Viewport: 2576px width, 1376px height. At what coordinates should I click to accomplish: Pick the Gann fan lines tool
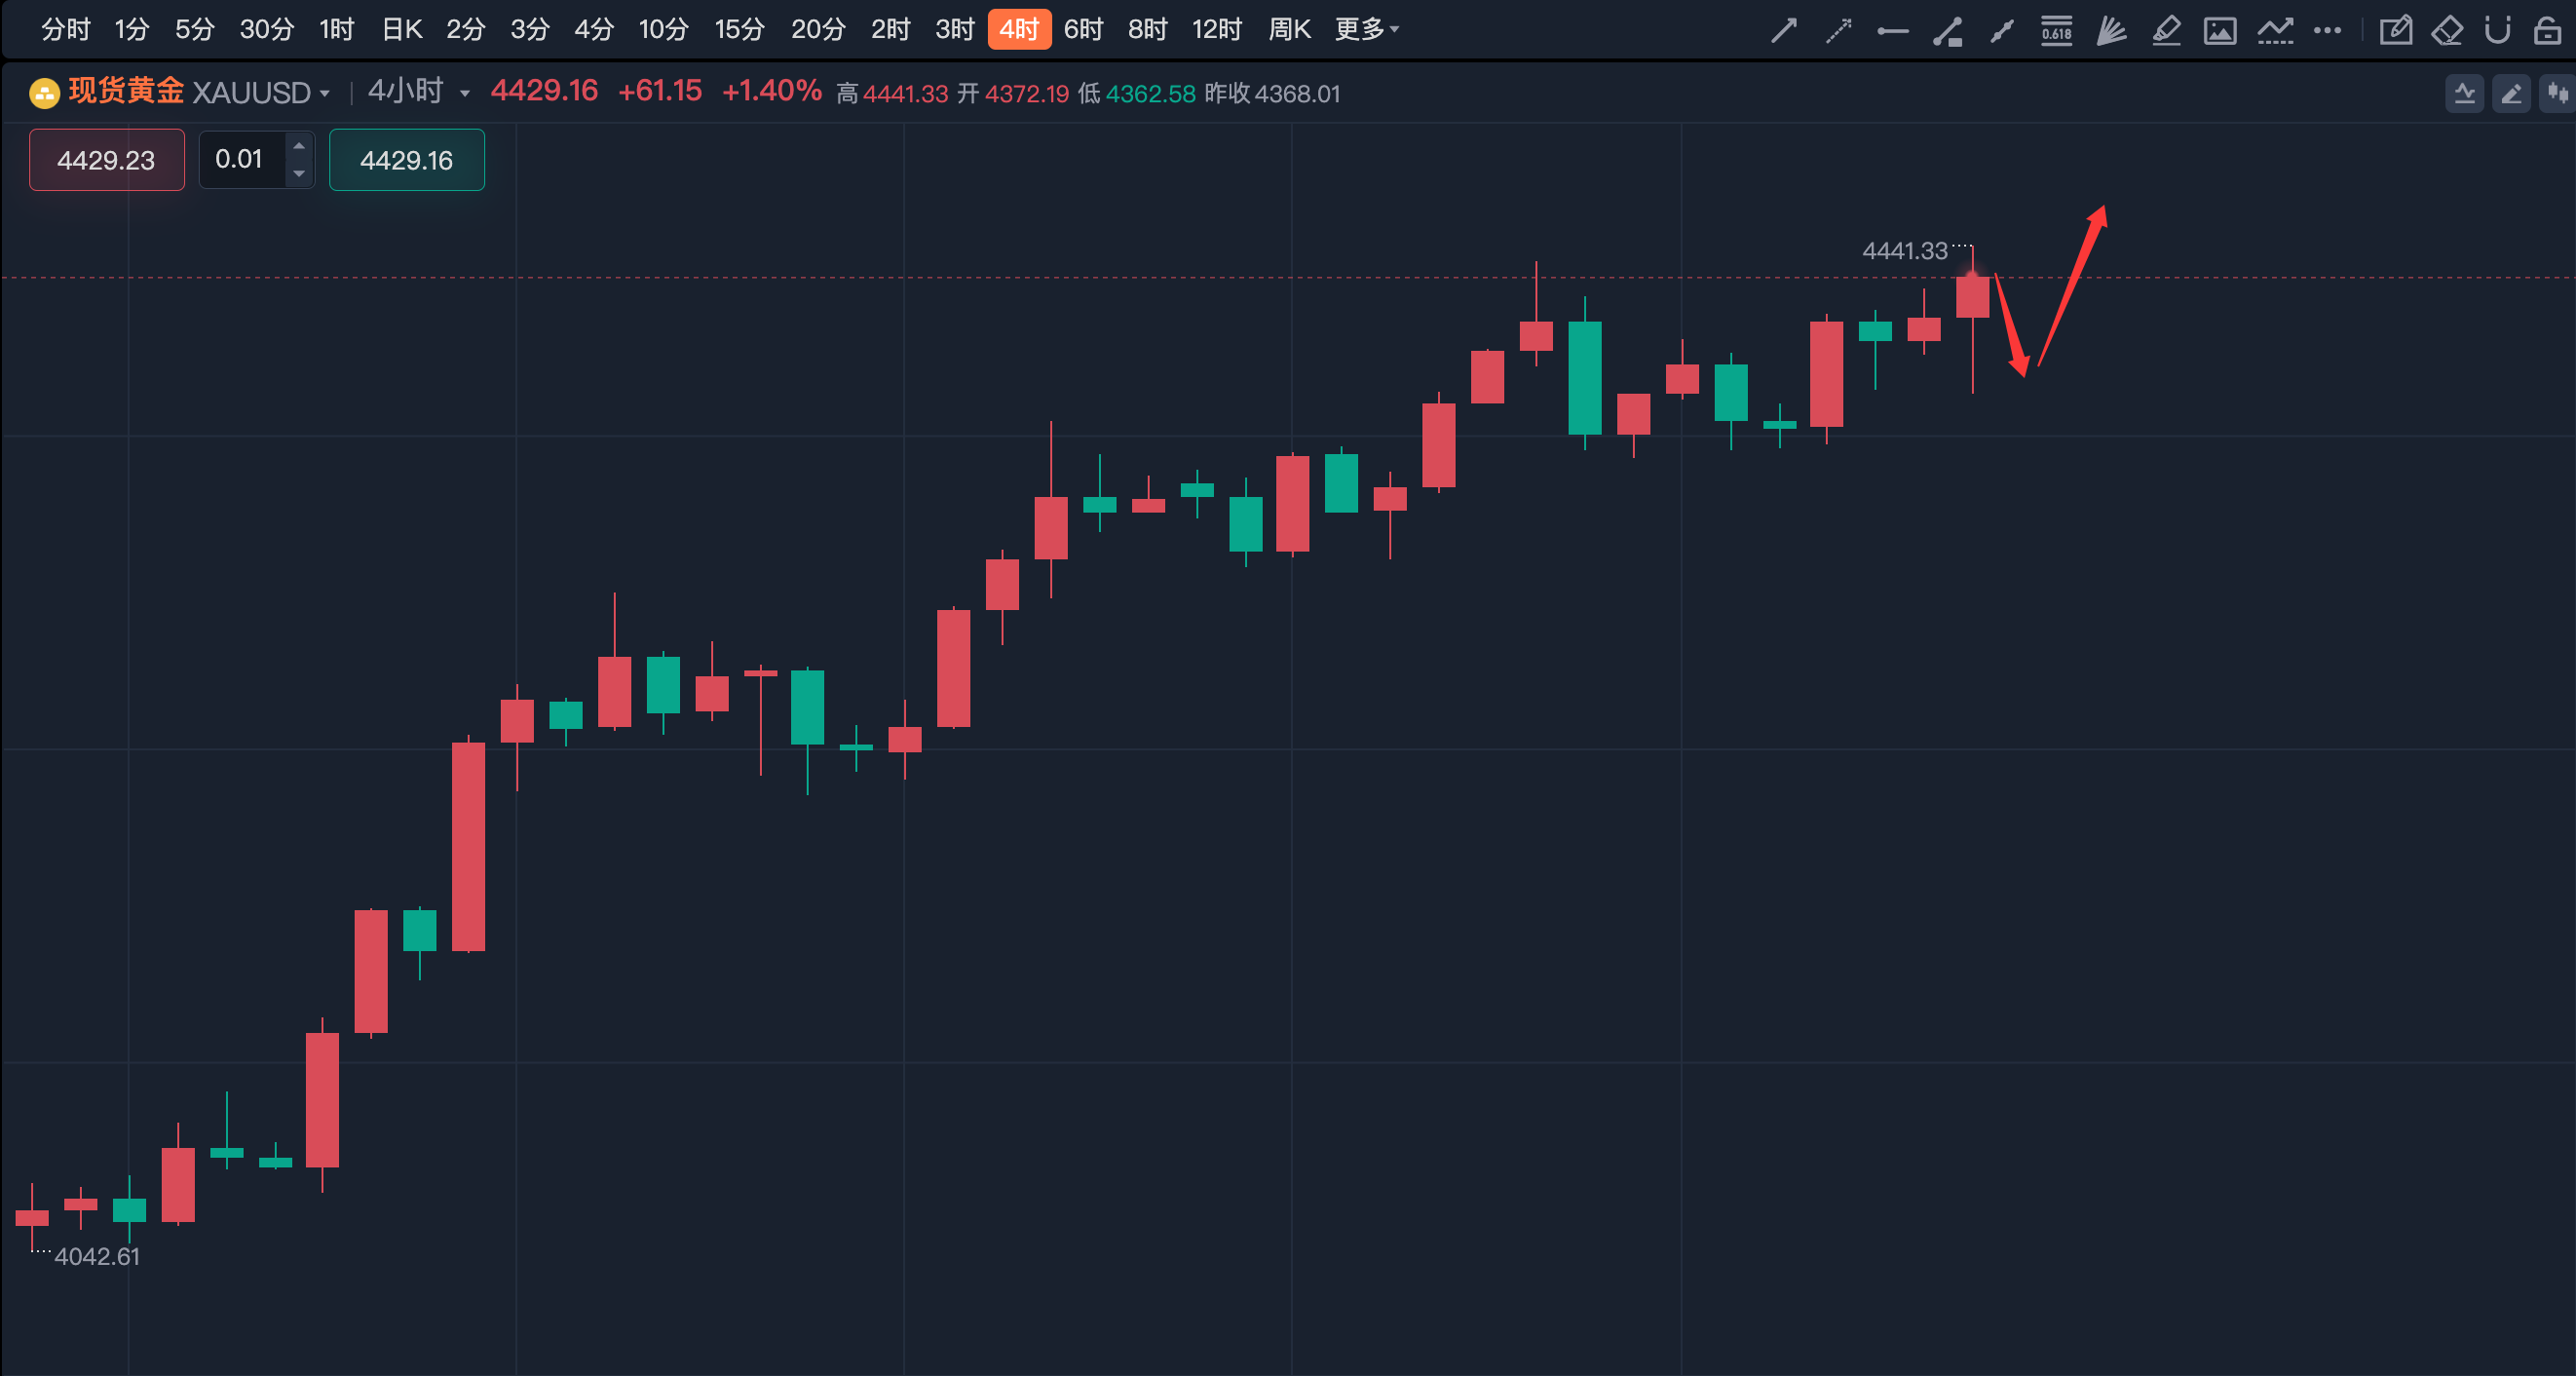tap(2111, 31)
